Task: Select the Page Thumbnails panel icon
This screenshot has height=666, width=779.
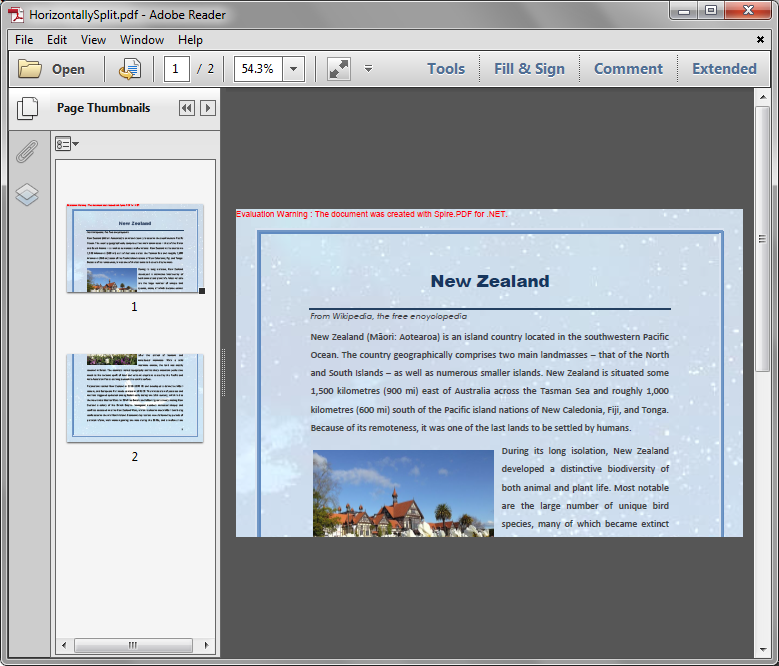Action: pyautogui.click(x=27, y=108)
